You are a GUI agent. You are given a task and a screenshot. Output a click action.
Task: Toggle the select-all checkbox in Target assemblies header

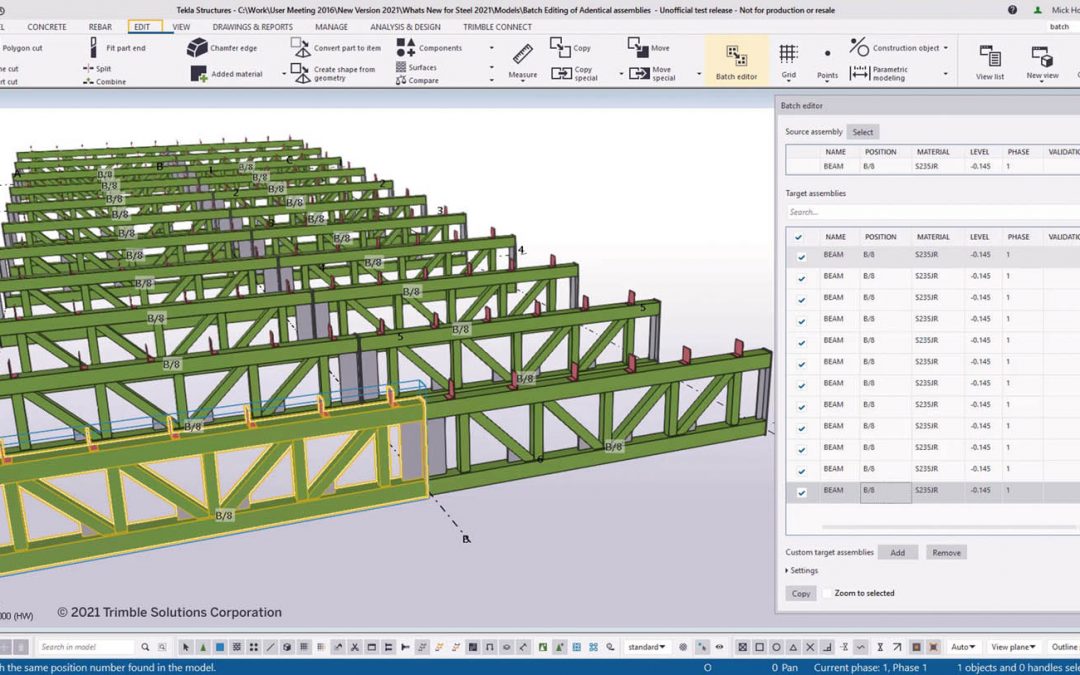799,237
